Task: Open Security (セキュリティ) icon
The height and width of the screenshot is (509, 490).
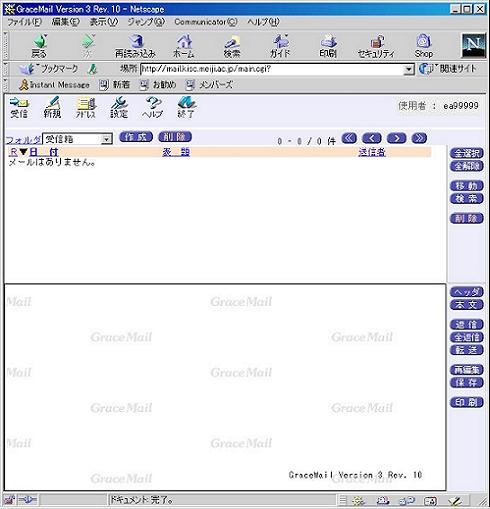Action: pyautogui.click(x=376, y=46)
